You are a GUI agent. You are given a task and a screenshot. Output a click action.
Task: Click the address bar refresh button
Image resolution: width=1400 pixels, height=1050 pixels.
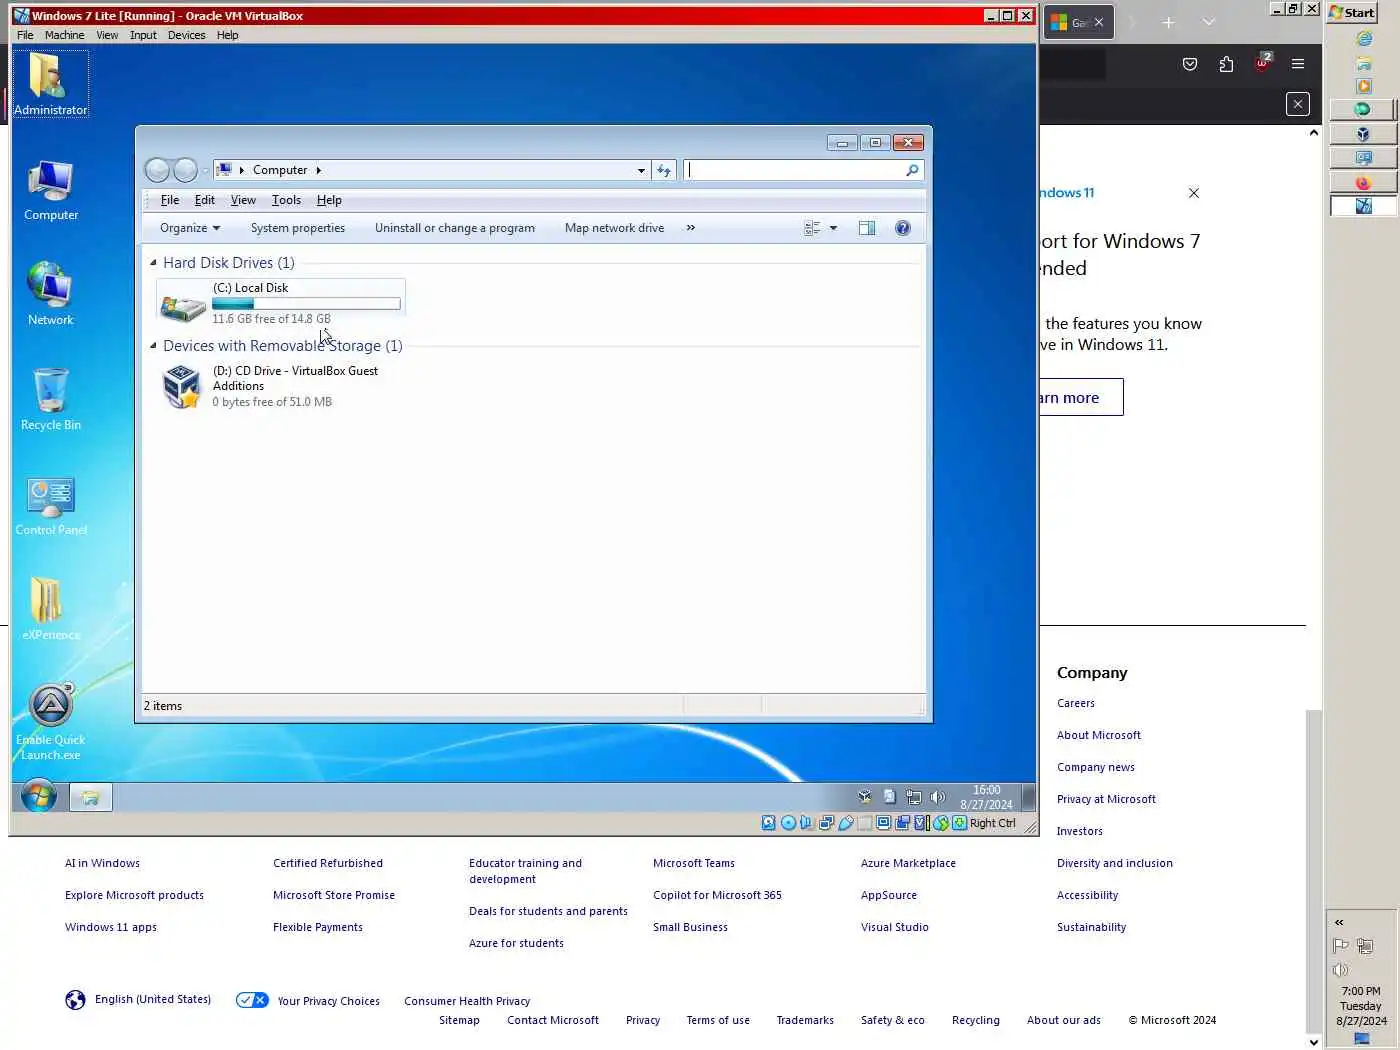[664, 170]
